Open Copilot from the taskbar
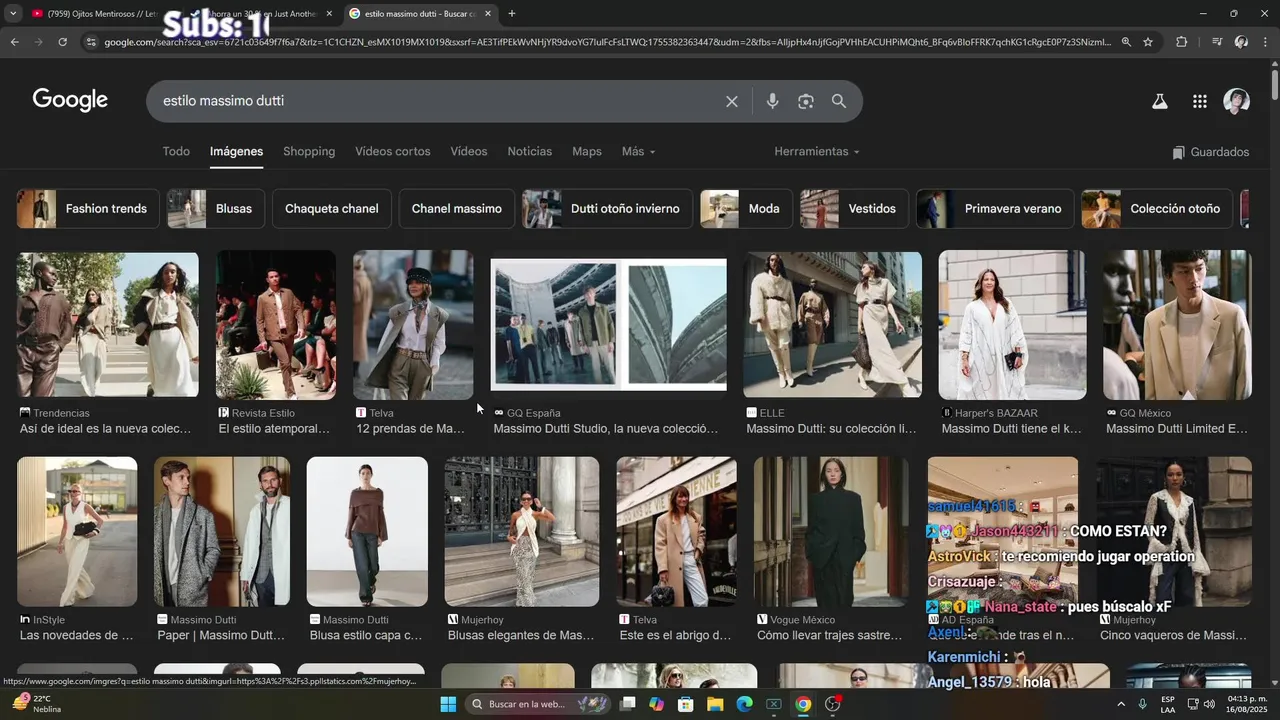Viewport: 1280px width, 720px height. point(656,704)
